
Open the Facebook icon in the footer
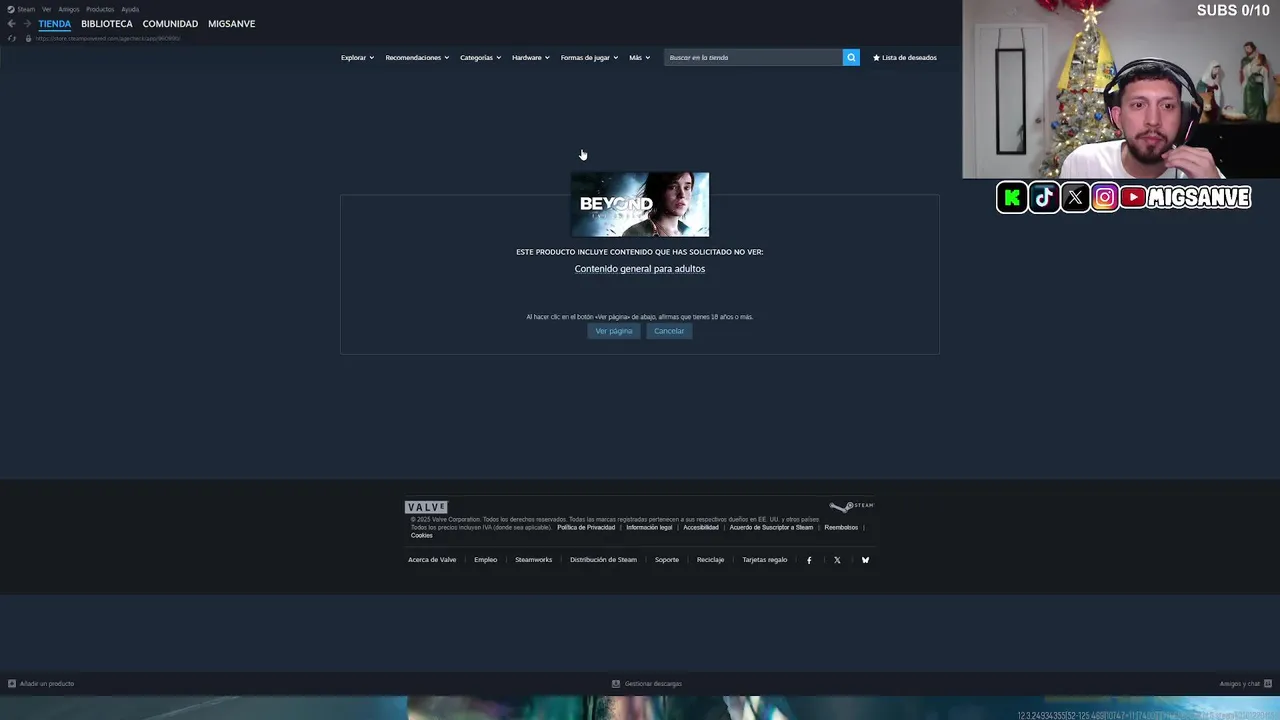tap(809, 560)
